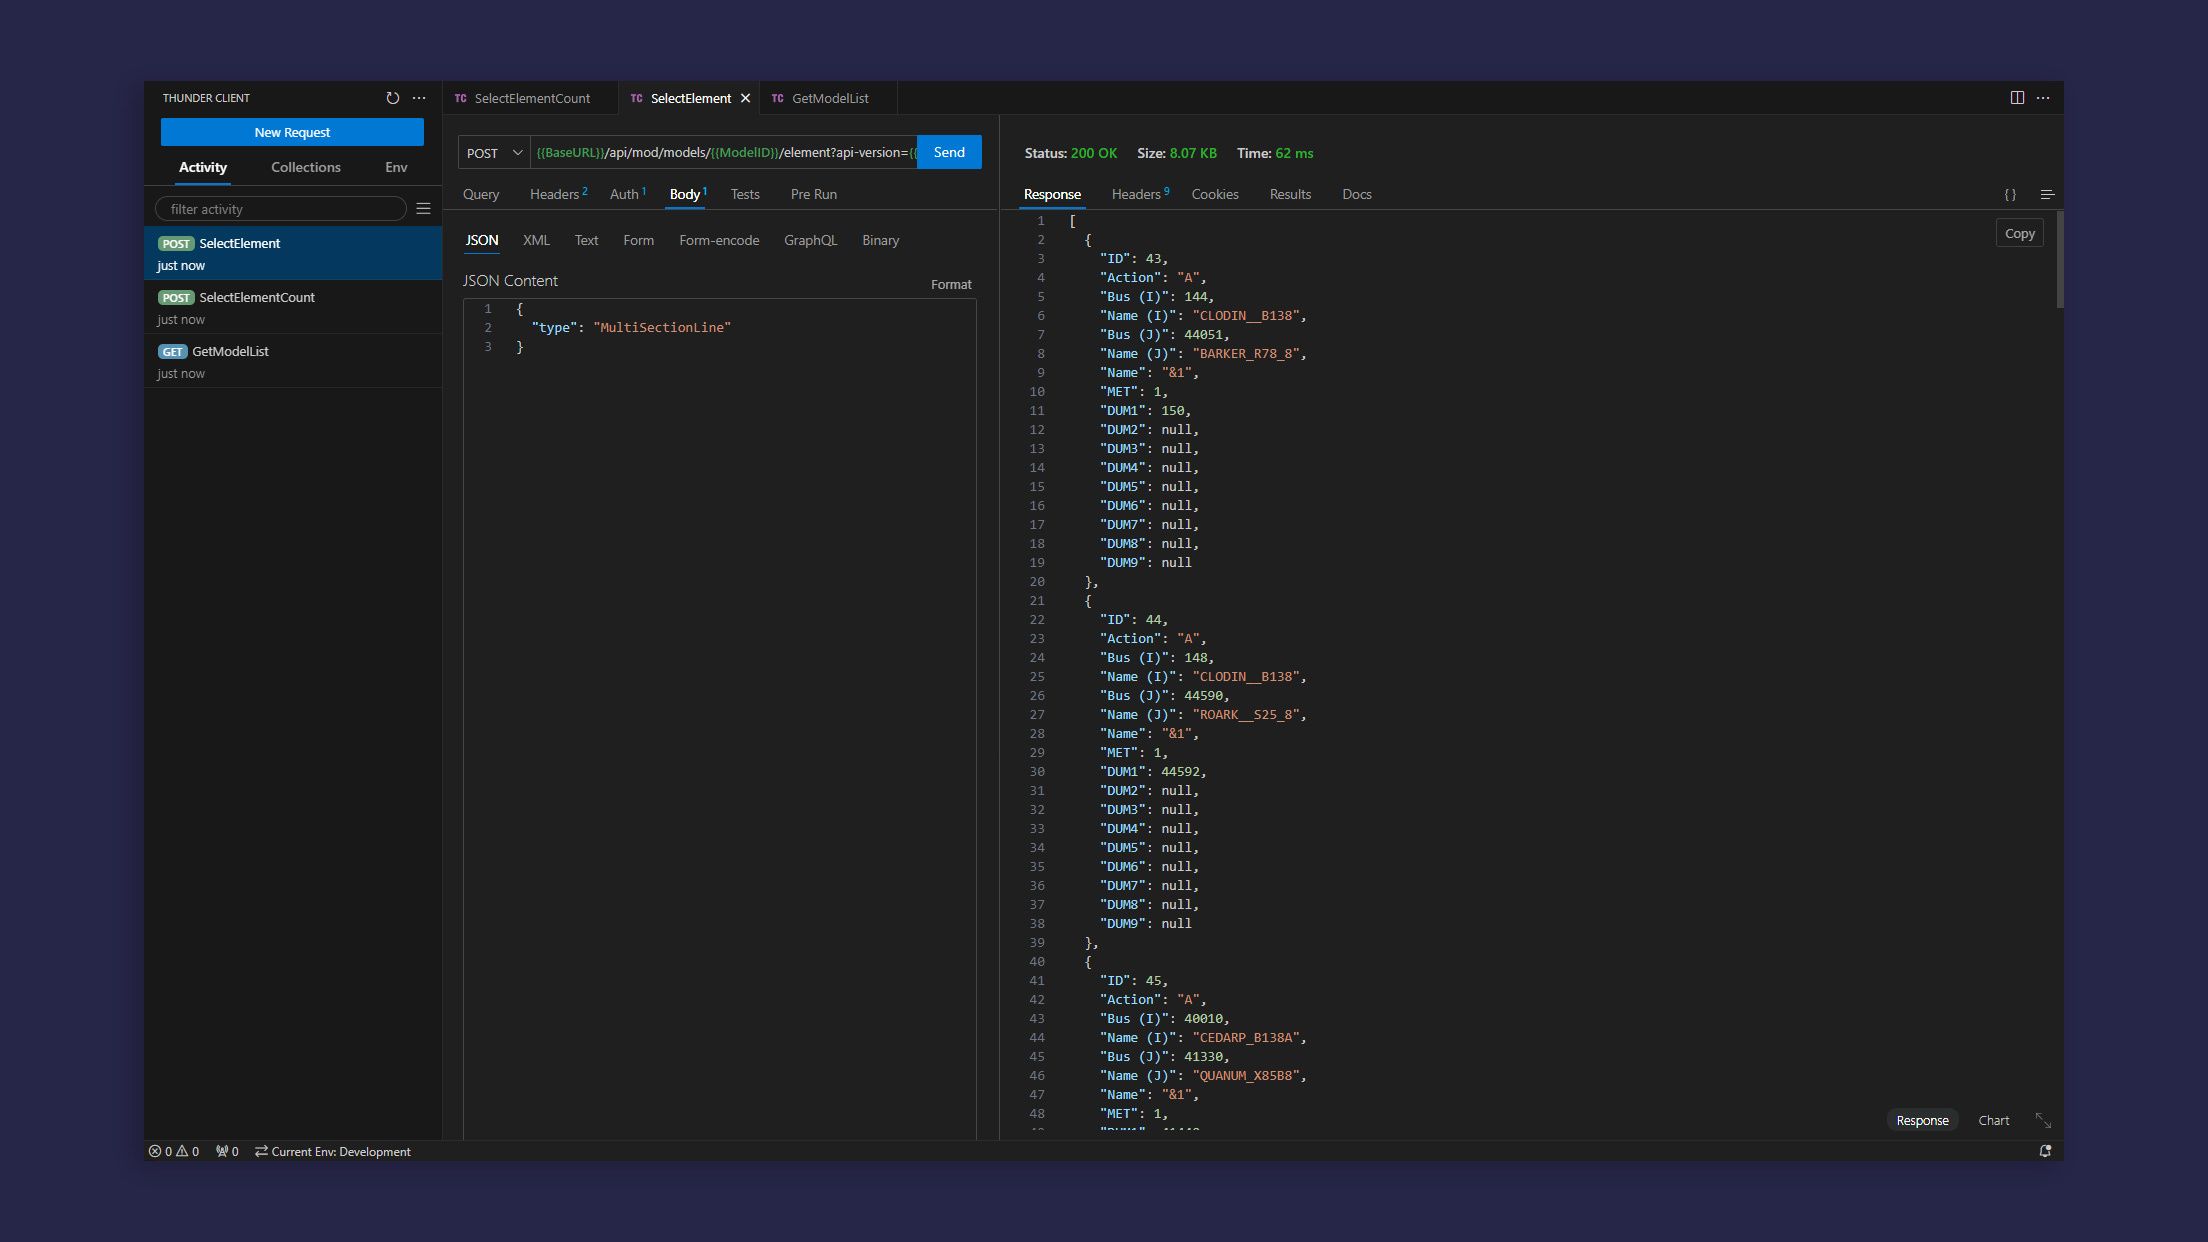
Task: Click the expand response panel icon
Action: click(x=2043, y=1120)
